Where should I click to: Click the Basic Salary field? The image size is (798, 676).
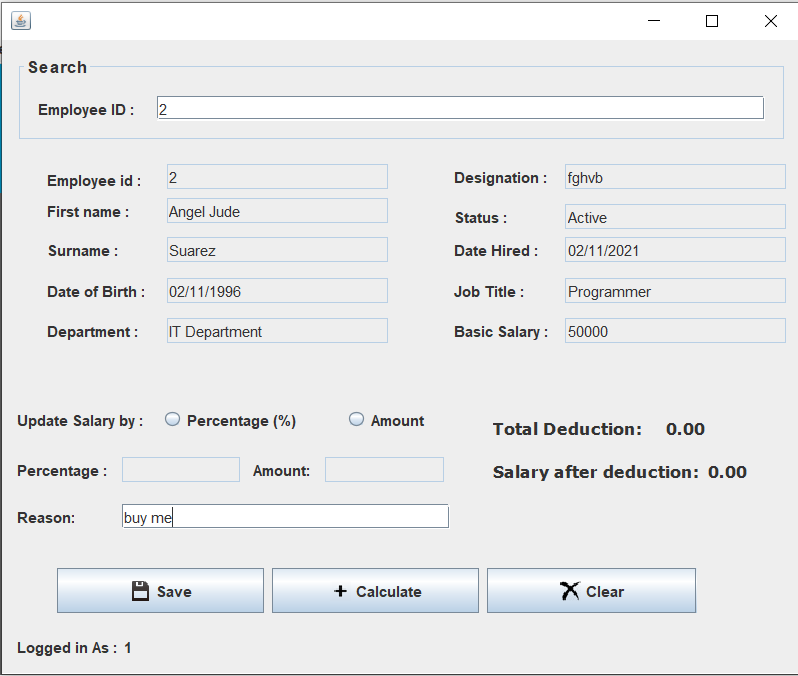tap(675, 331)
